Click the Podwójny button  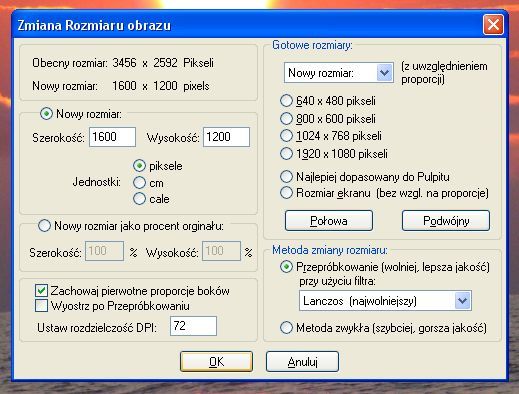[x=446, y=221]
